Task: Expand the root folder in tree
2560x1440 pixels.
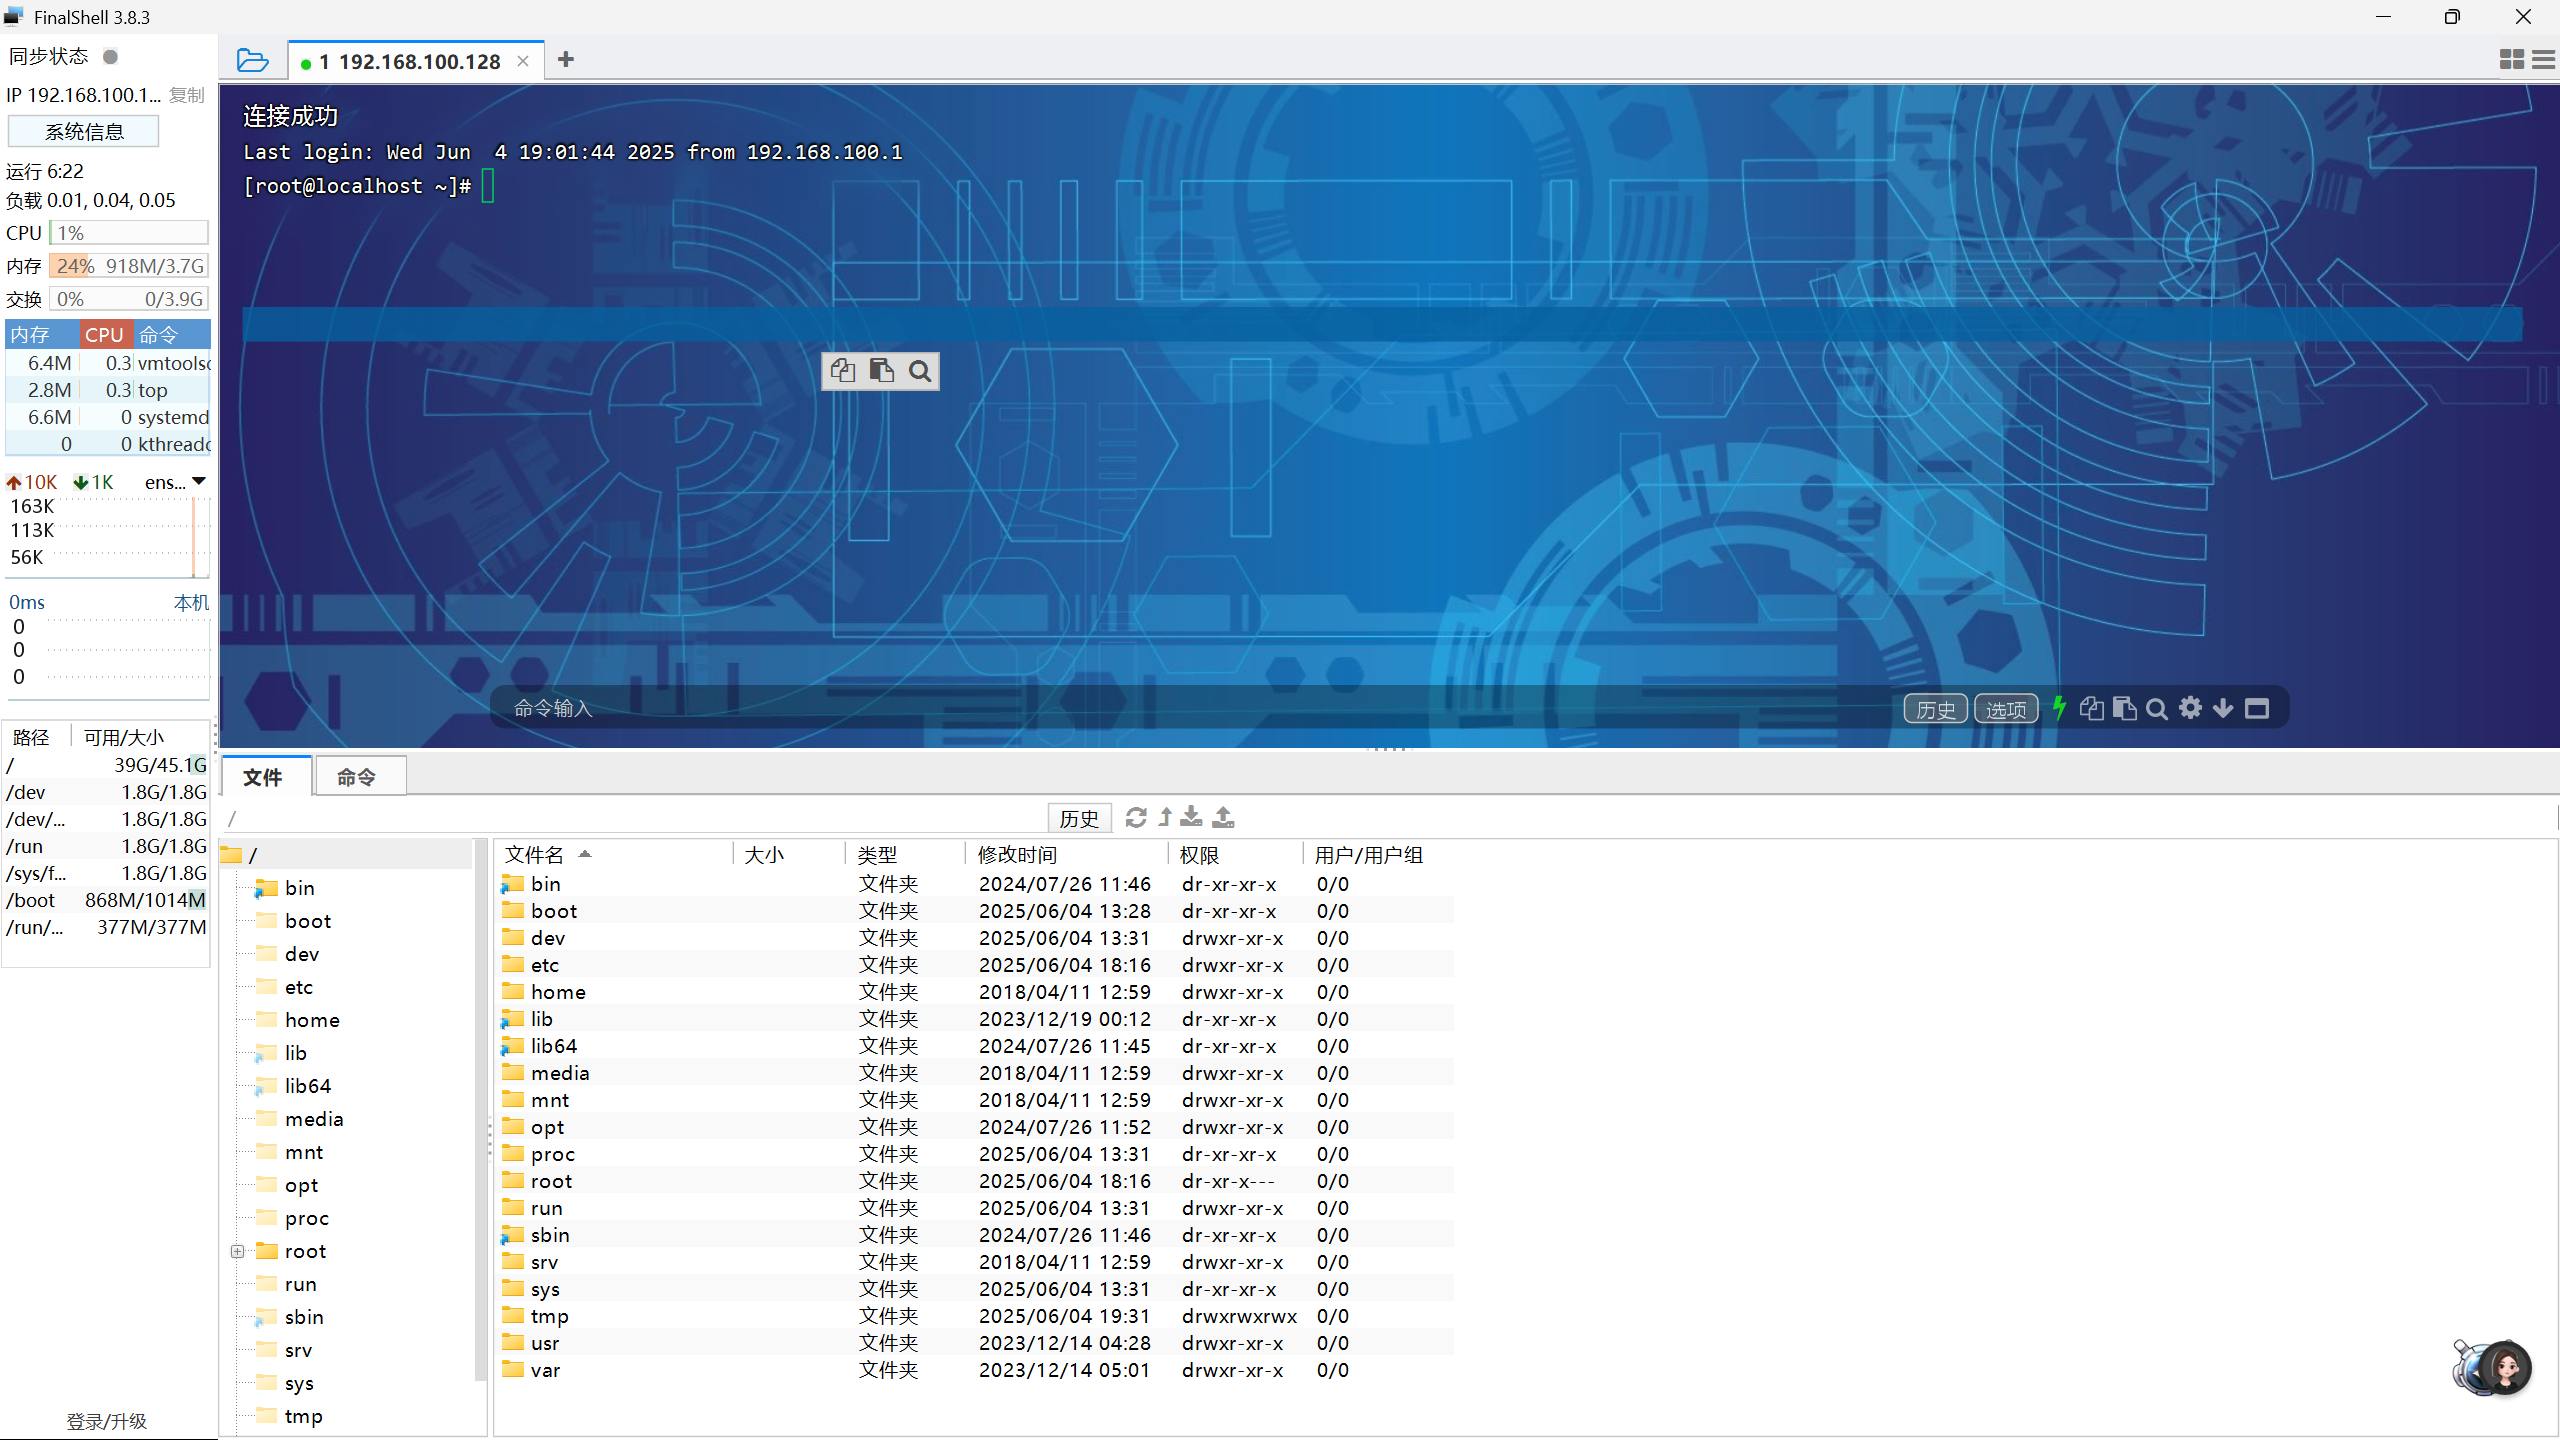Action: click(238, 1251)
